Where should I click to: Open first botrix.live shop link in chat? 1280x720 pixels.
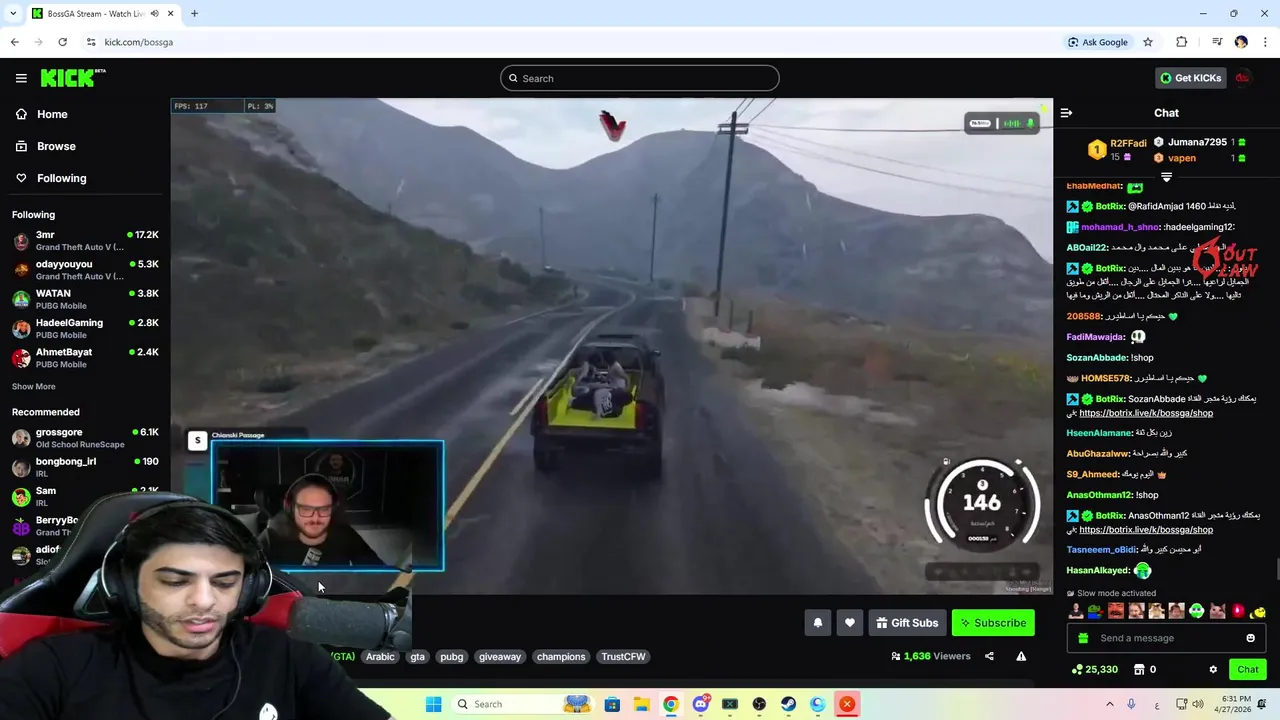click(1146, 413)
